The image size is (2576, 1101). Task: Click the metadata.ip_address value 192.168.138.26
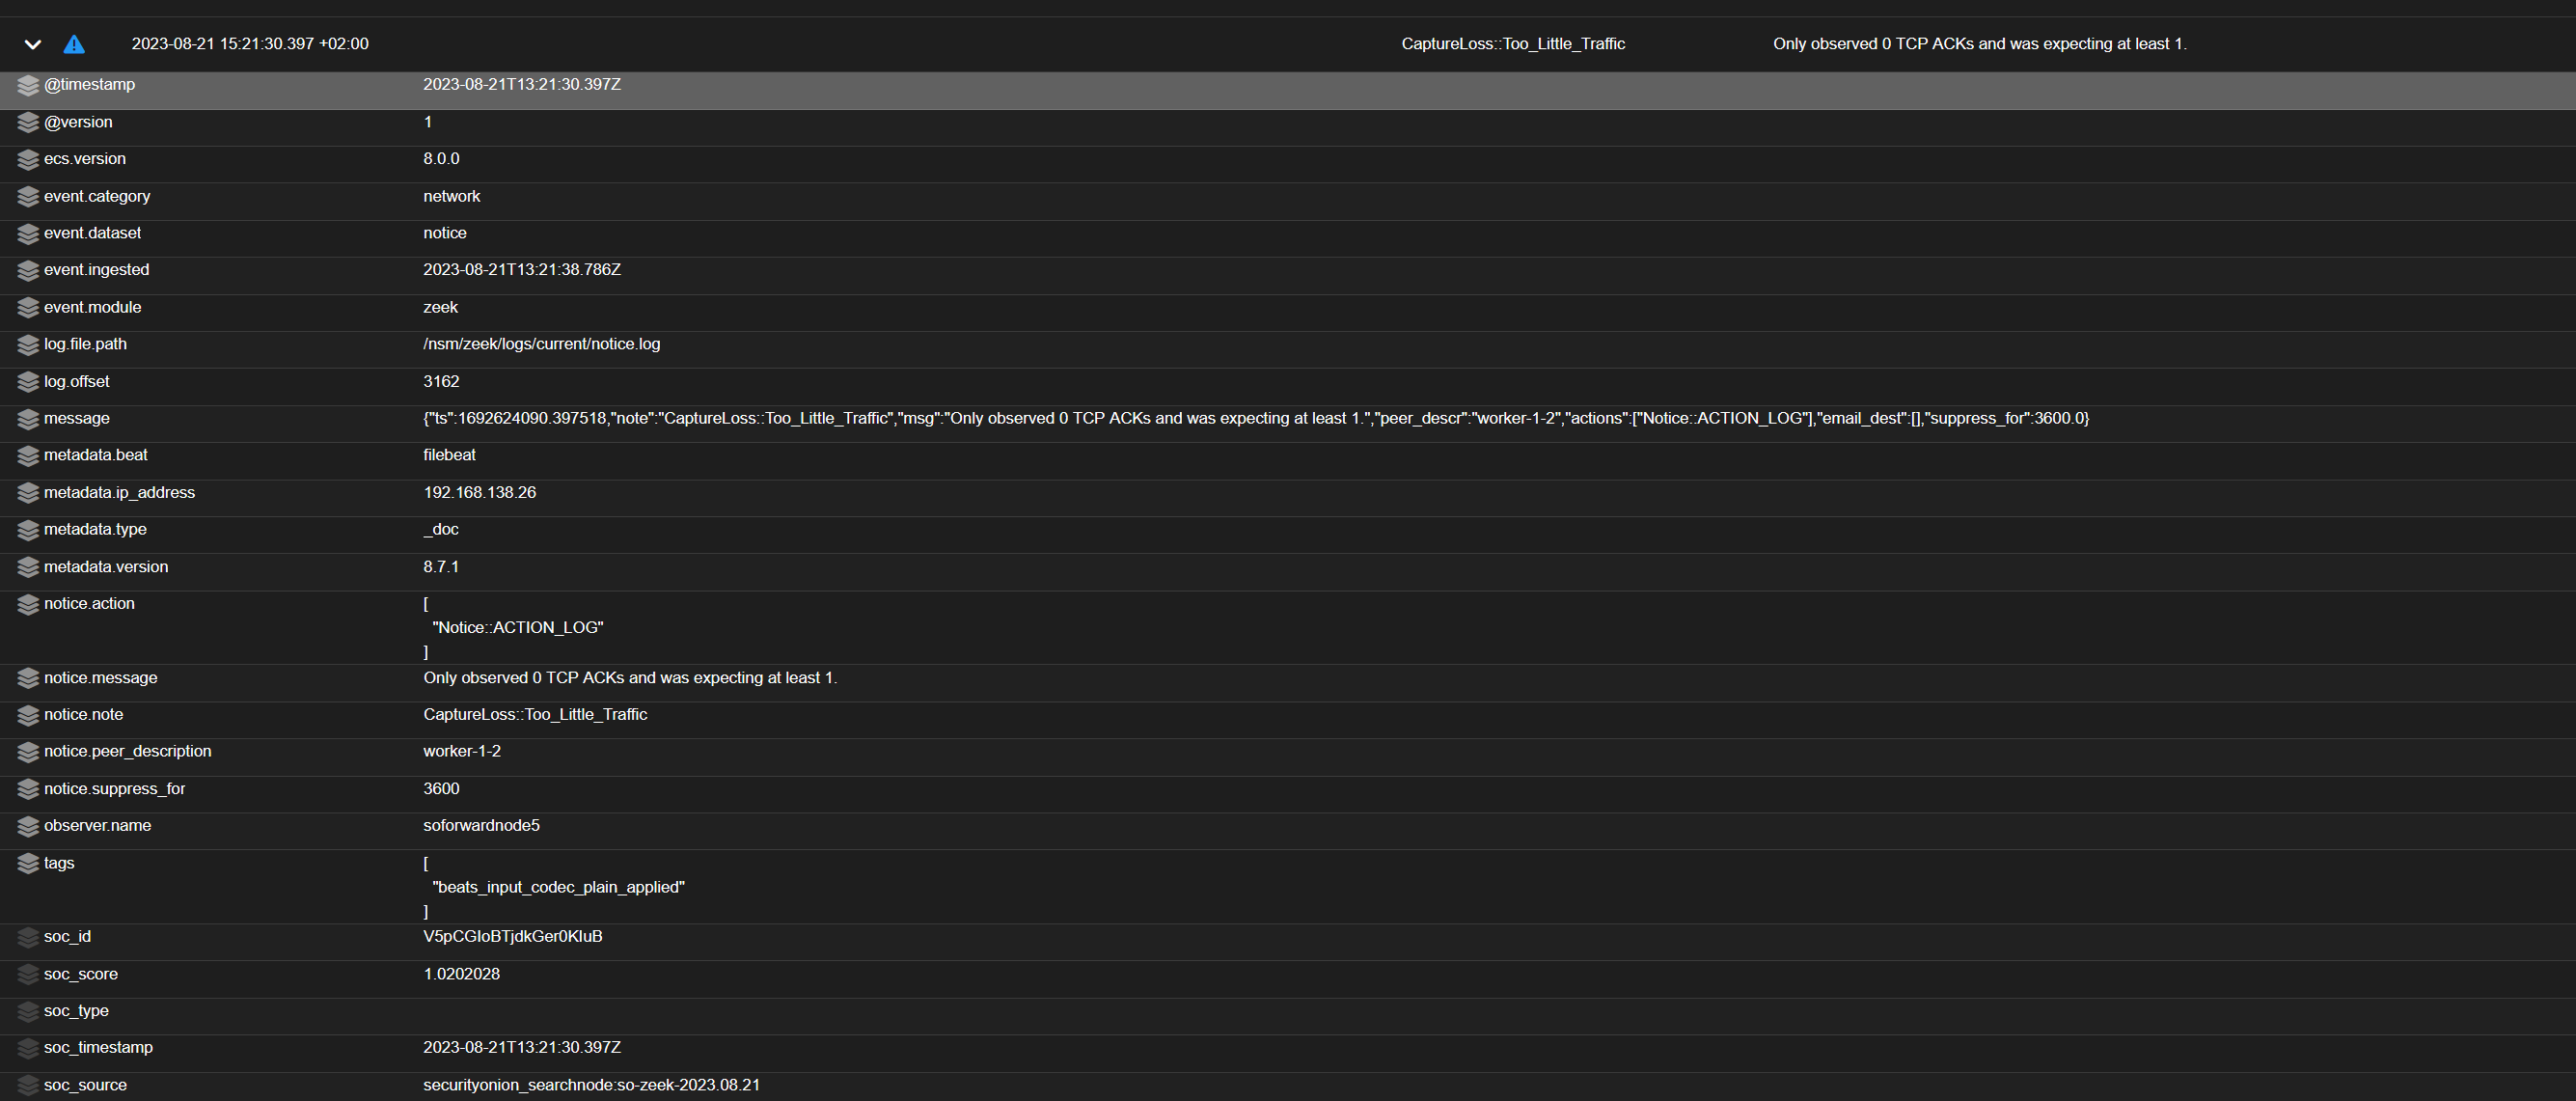click(479, 492)
